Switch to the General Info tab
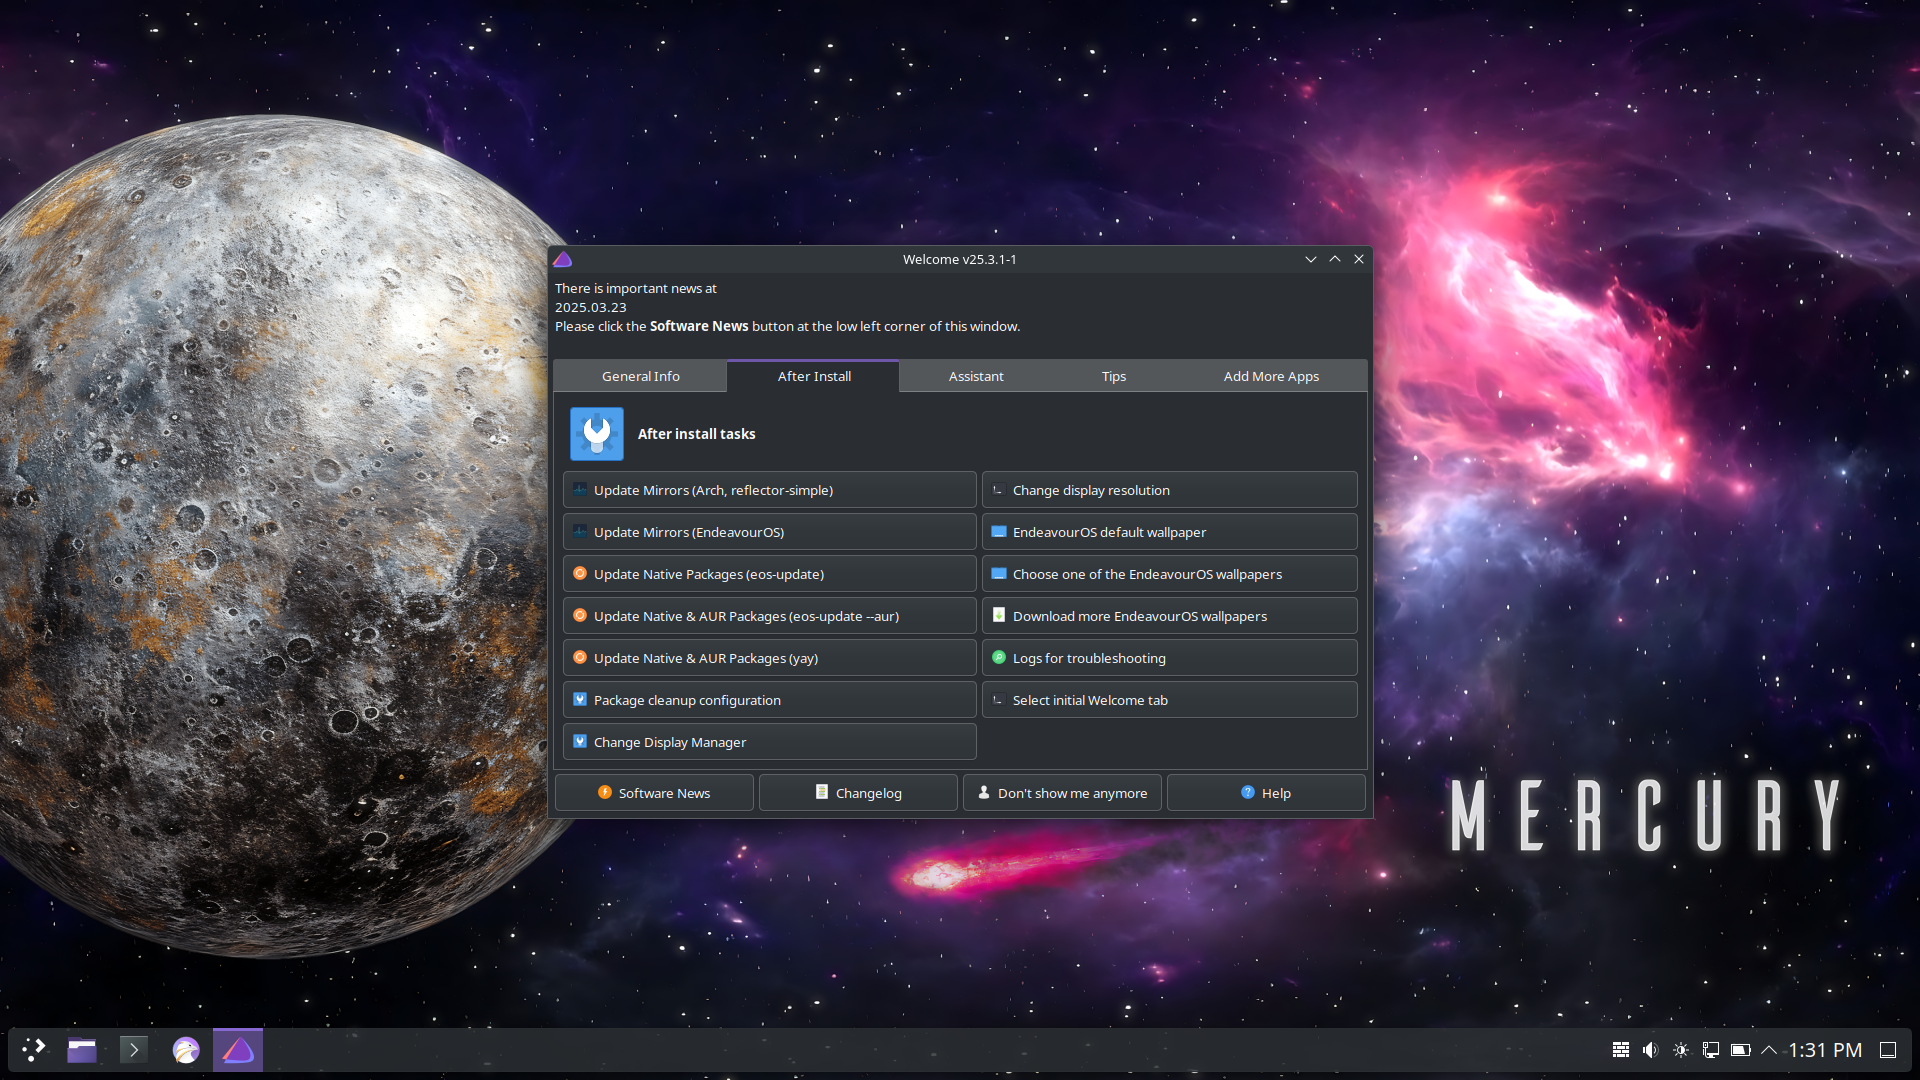 pos(640,376)
